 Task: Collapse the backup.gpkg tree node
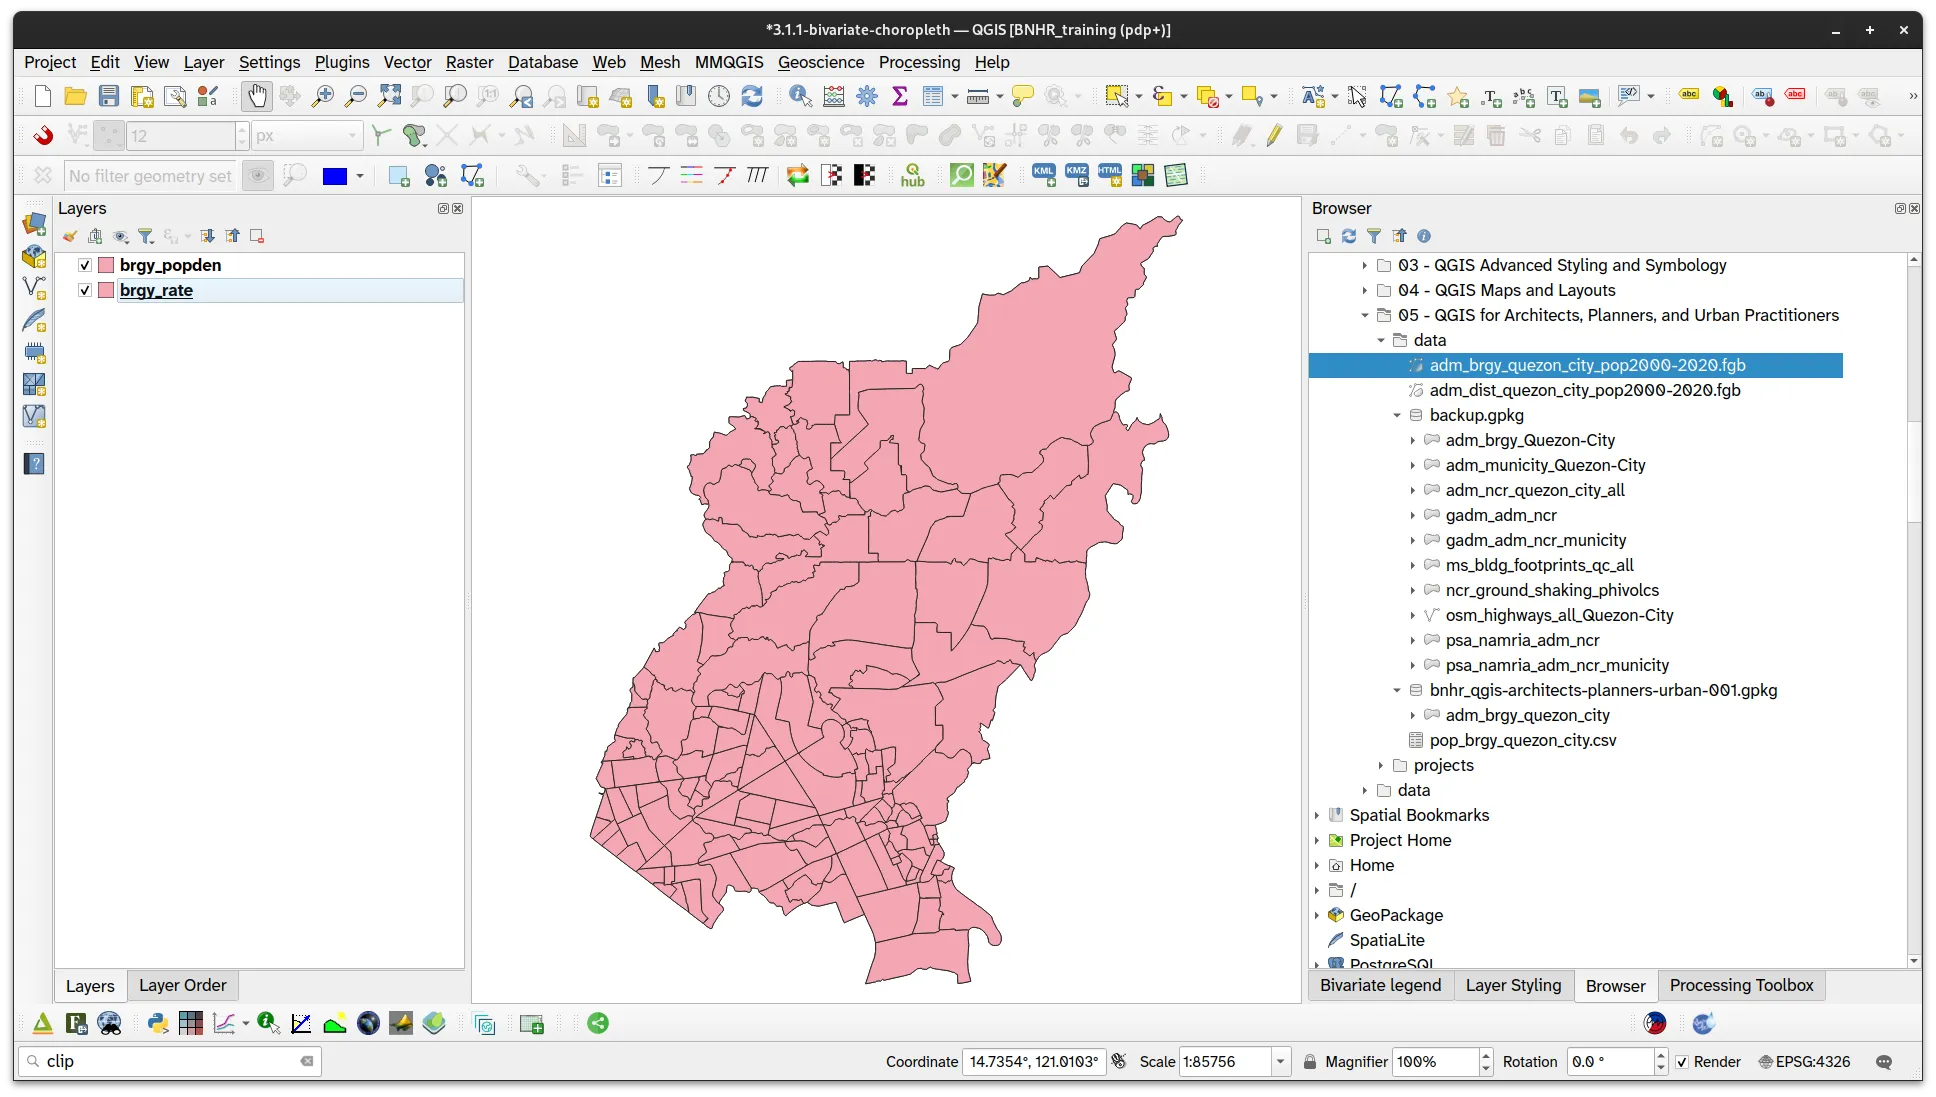tap(1397, 415)
